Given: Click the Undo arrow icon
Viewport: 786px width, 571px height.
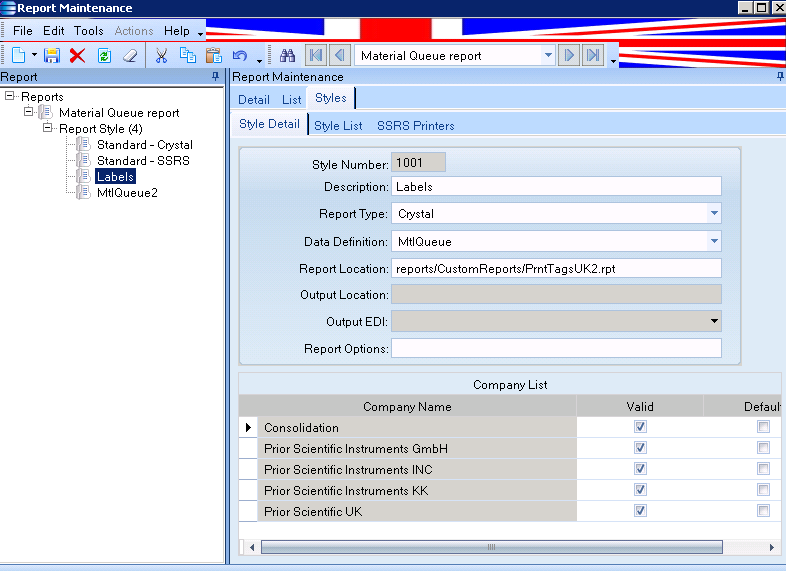Looking at the screenshot, I should [240, 55].
